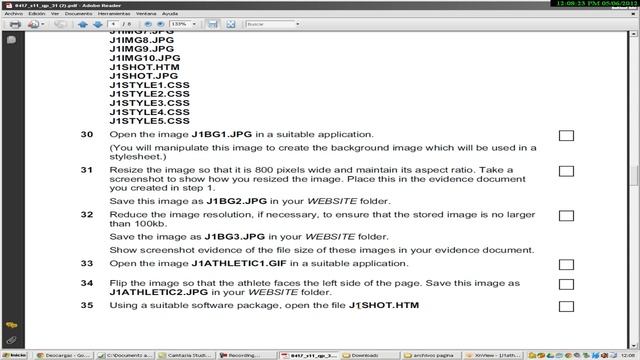Open the Ayuda menu
Screen dimensions: 640x360
tap(170, 13)
